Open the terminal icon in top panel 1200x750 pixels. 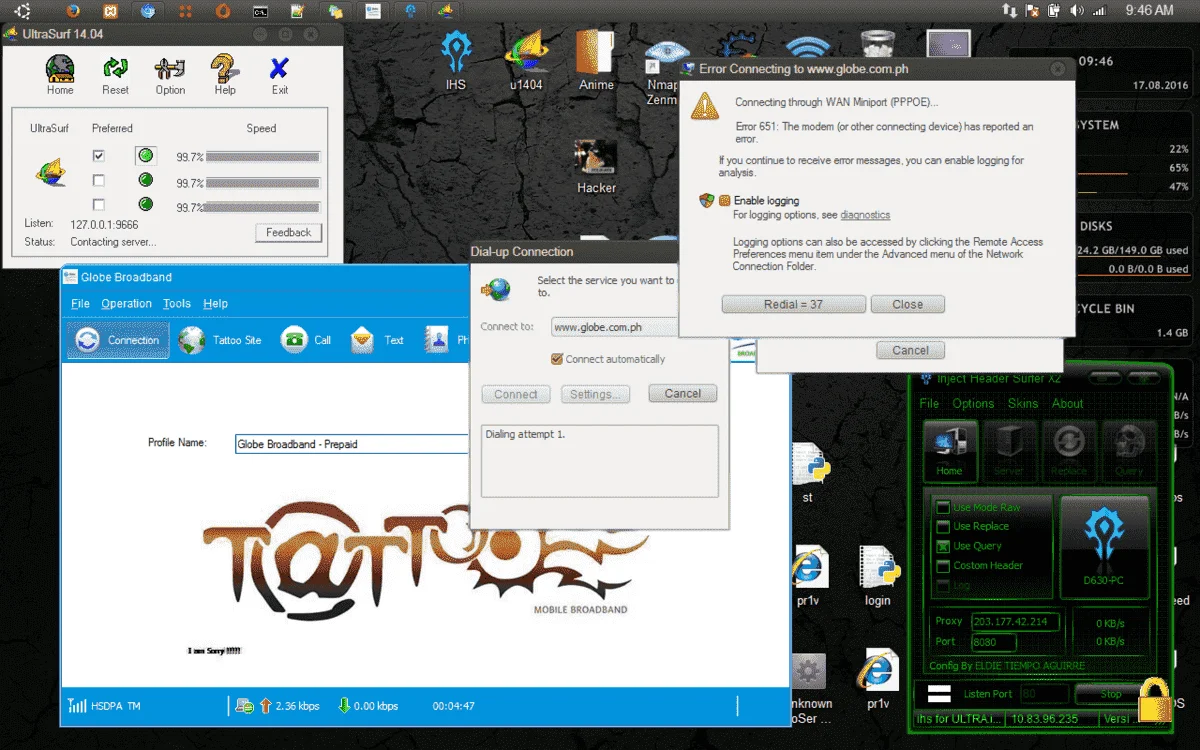click(x=259, y=11)
